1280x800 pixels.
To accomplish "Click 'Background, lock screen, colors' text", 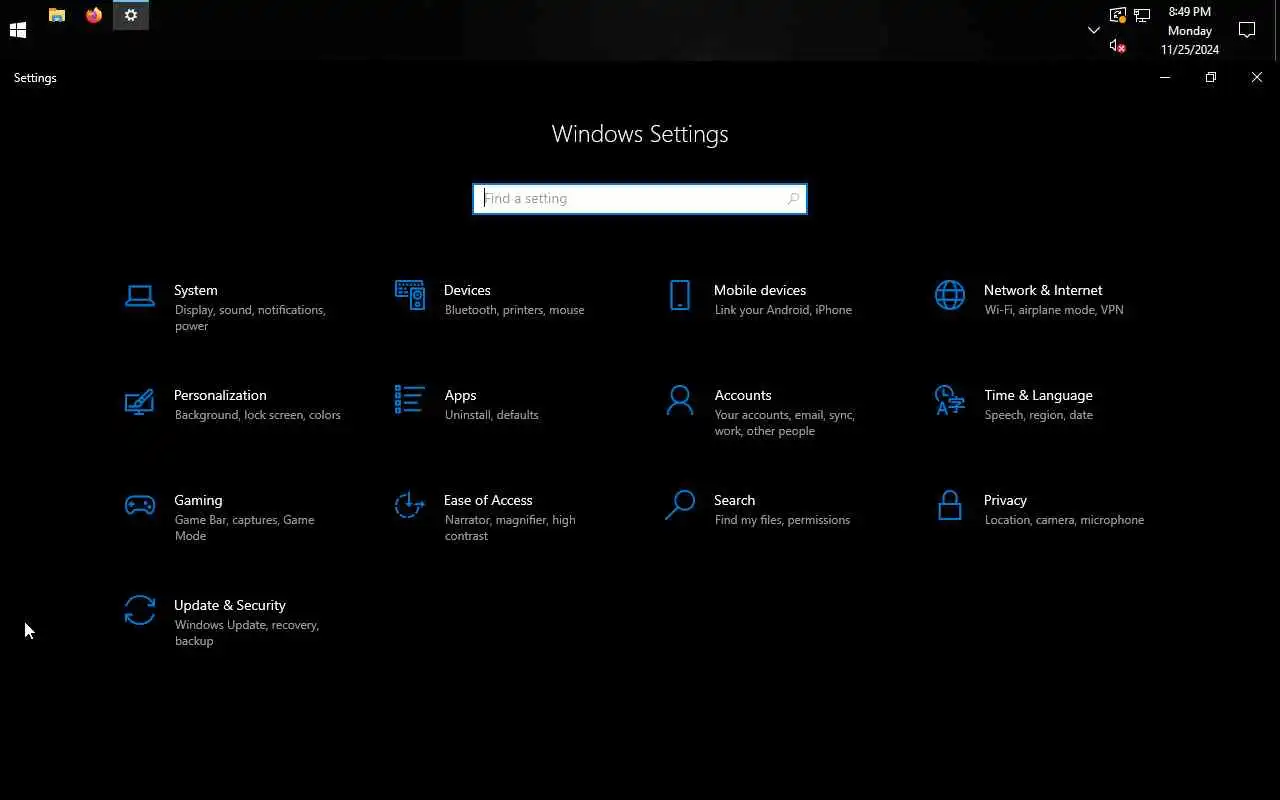I will (257, 415).
